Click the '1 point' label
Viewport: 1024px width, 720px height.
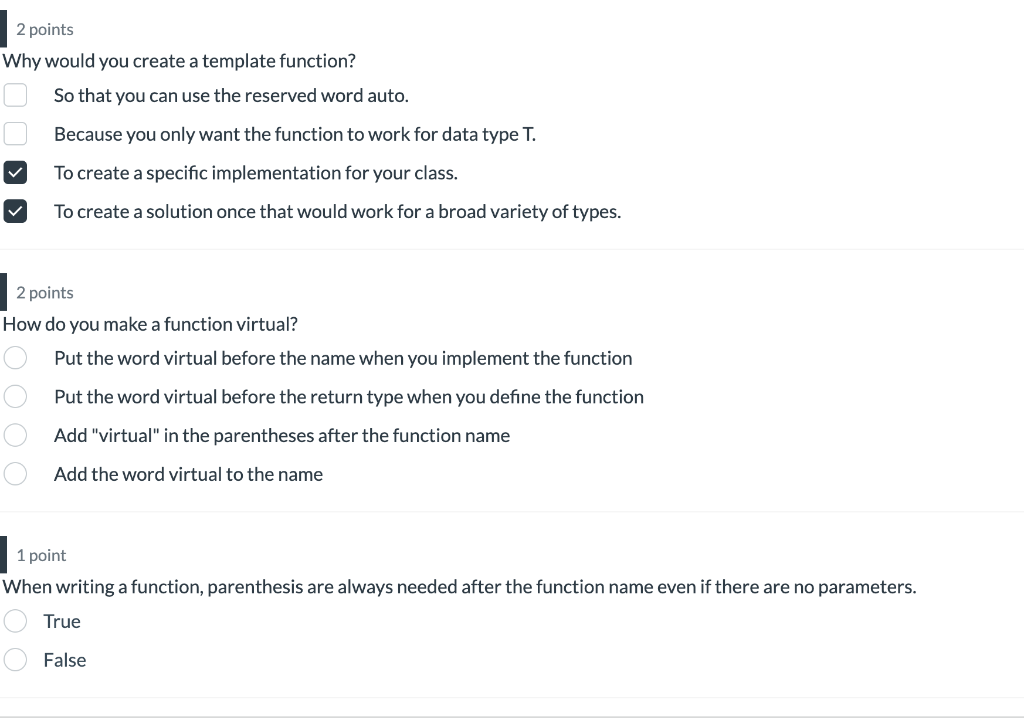click(40, 554)
